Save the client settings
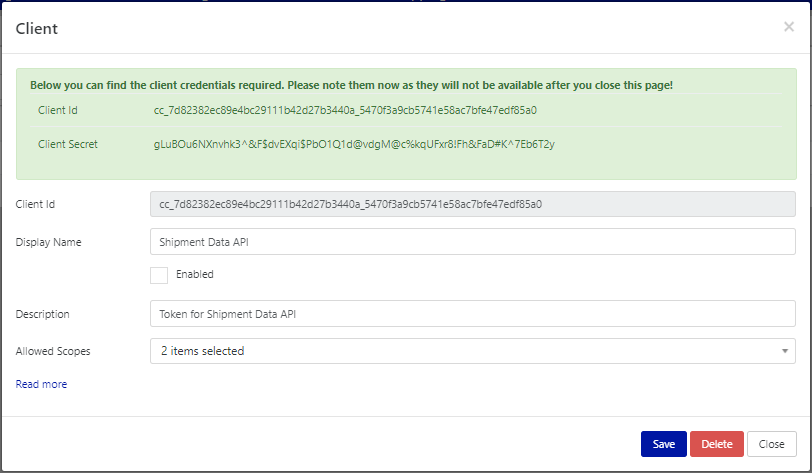 [664, 444]
